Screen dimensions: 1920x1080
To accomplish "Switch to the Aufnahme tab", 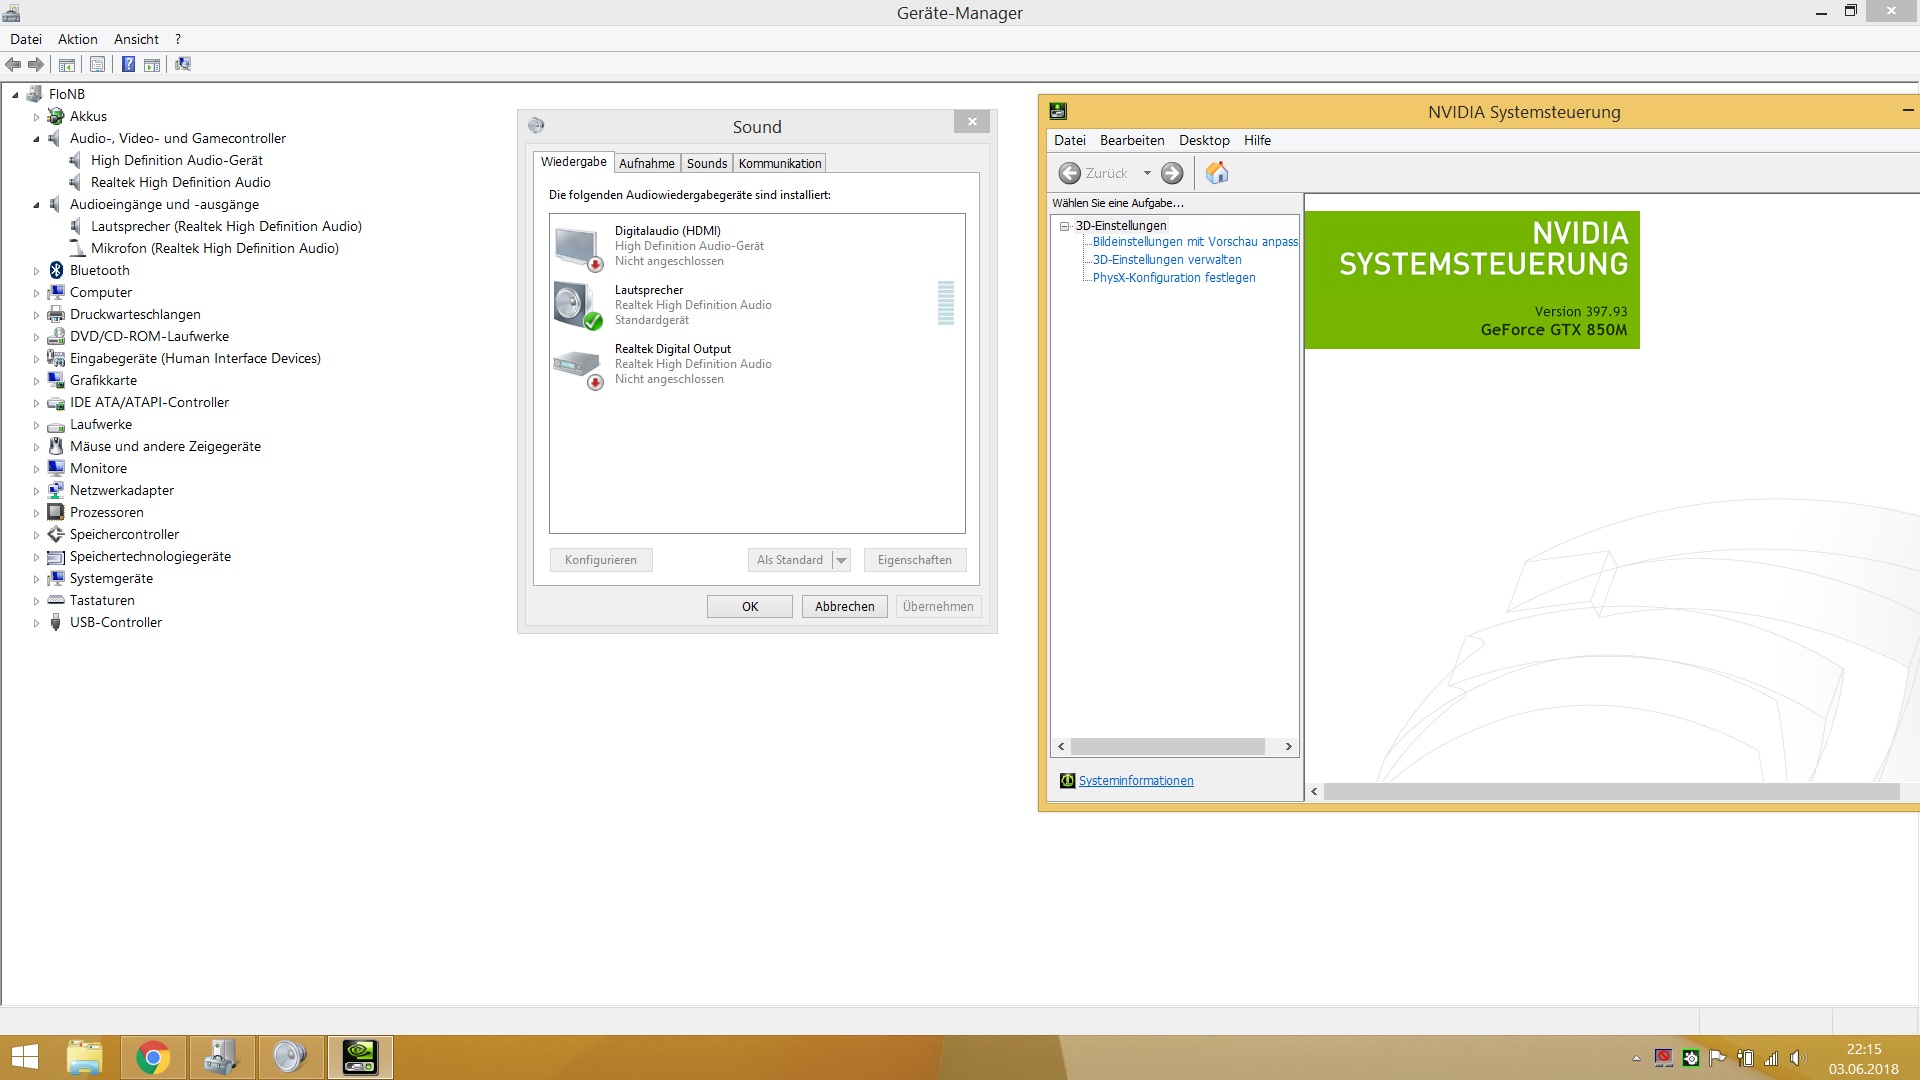I will pyautogui.click(x=646, y=163).
